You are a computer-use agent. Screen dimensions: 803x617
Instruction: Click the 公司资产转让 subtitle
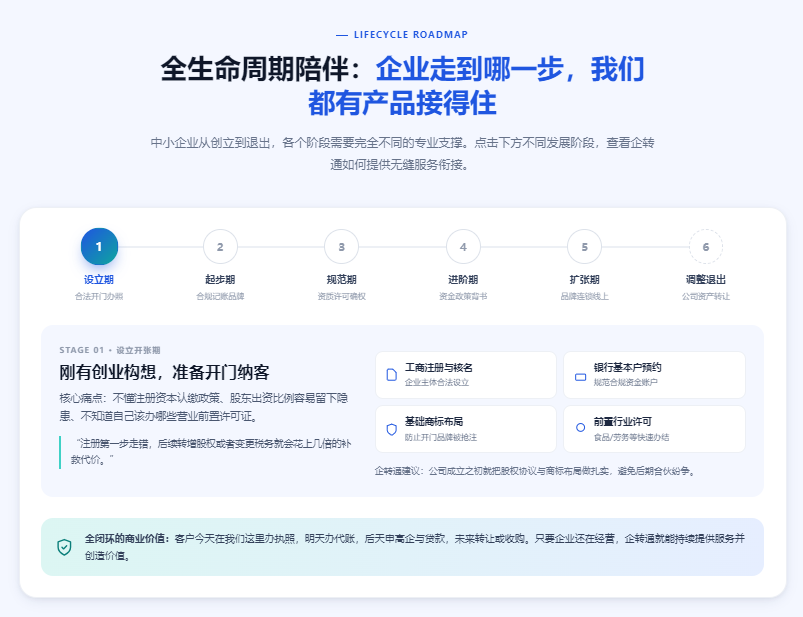coord(706,296)
